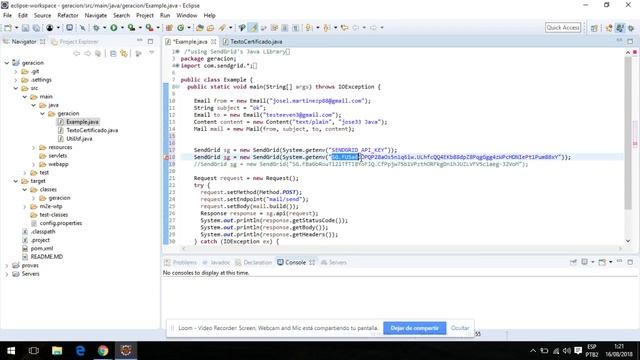The image size is (640, 360).
Task: Click Collapse All in Navigator panel
Action: [113, 53]
